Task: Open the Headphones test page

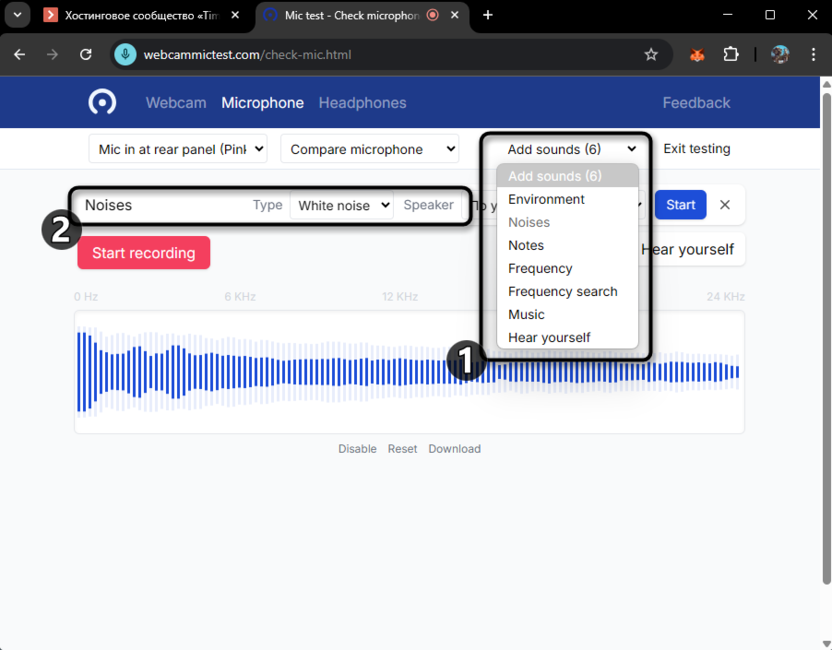Action: 362,103
